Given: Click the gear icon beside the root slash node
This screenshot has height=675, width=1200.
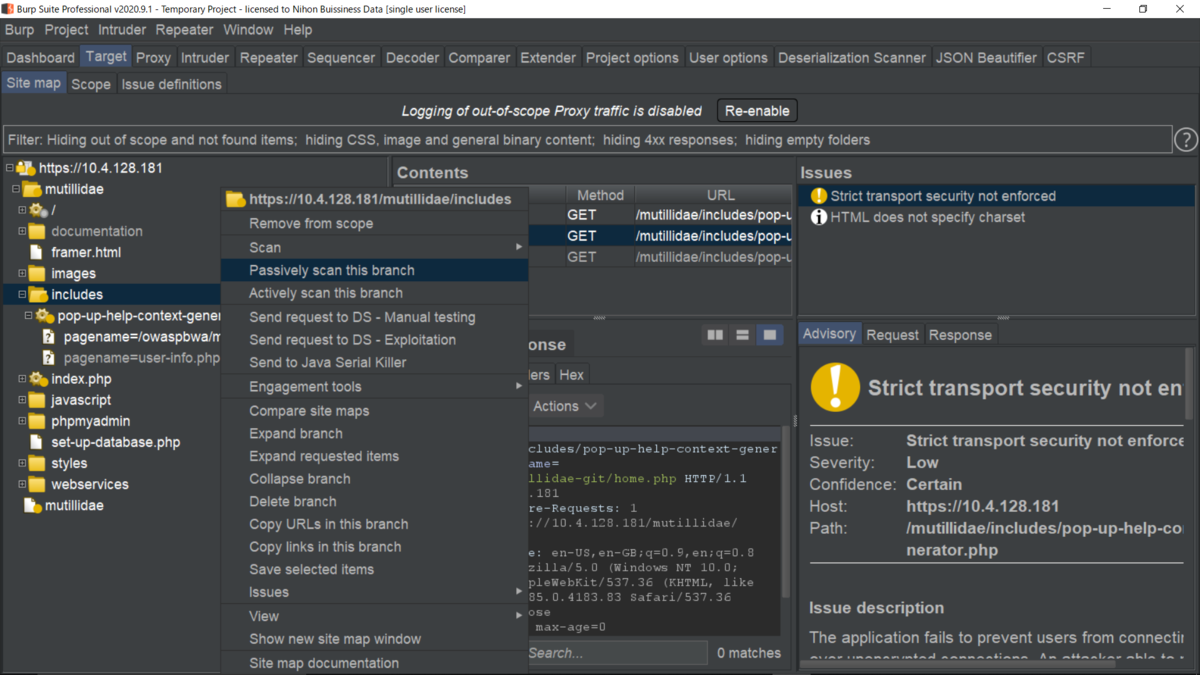Looking at the screenshot, I should pos(38,210).
